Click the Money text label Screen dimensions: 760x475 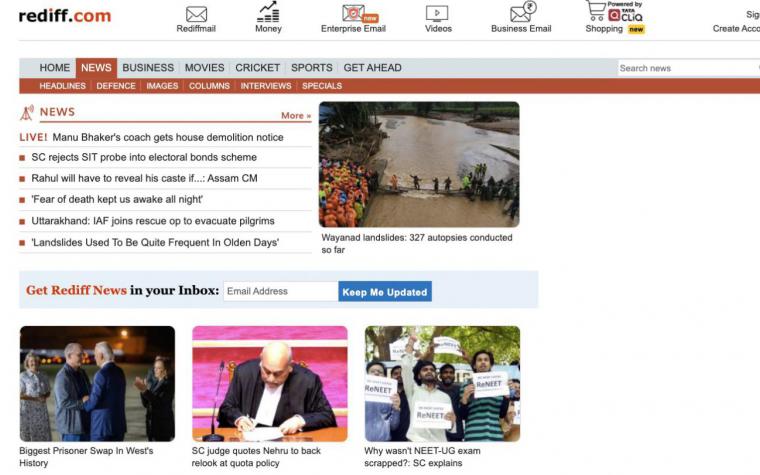[x=268, y=29]
